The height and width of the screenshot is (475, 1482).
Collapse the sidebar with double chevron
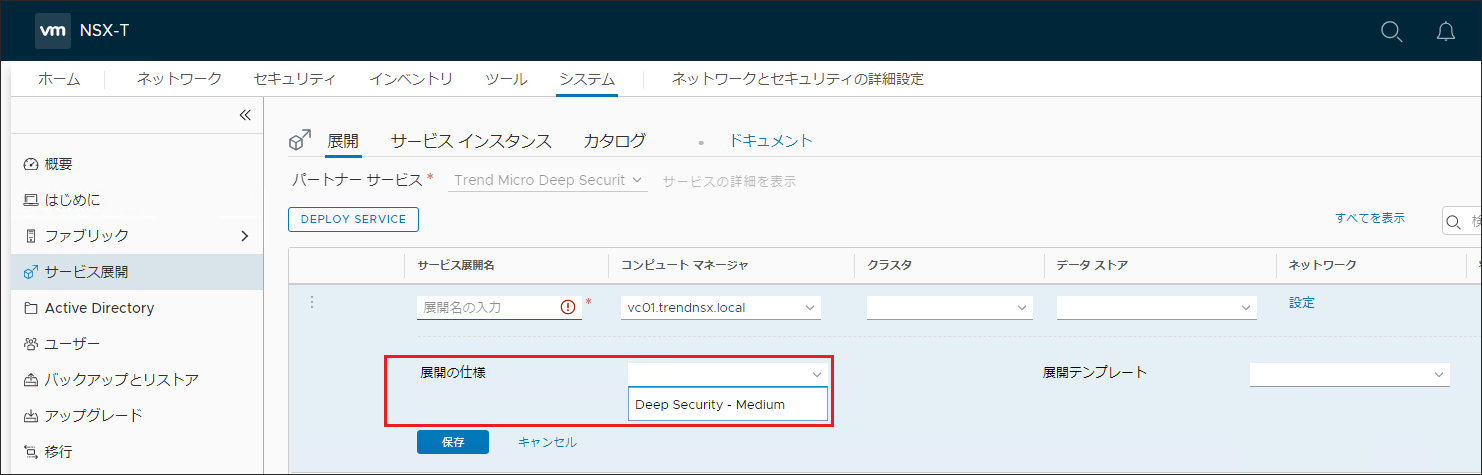point(244,115)
